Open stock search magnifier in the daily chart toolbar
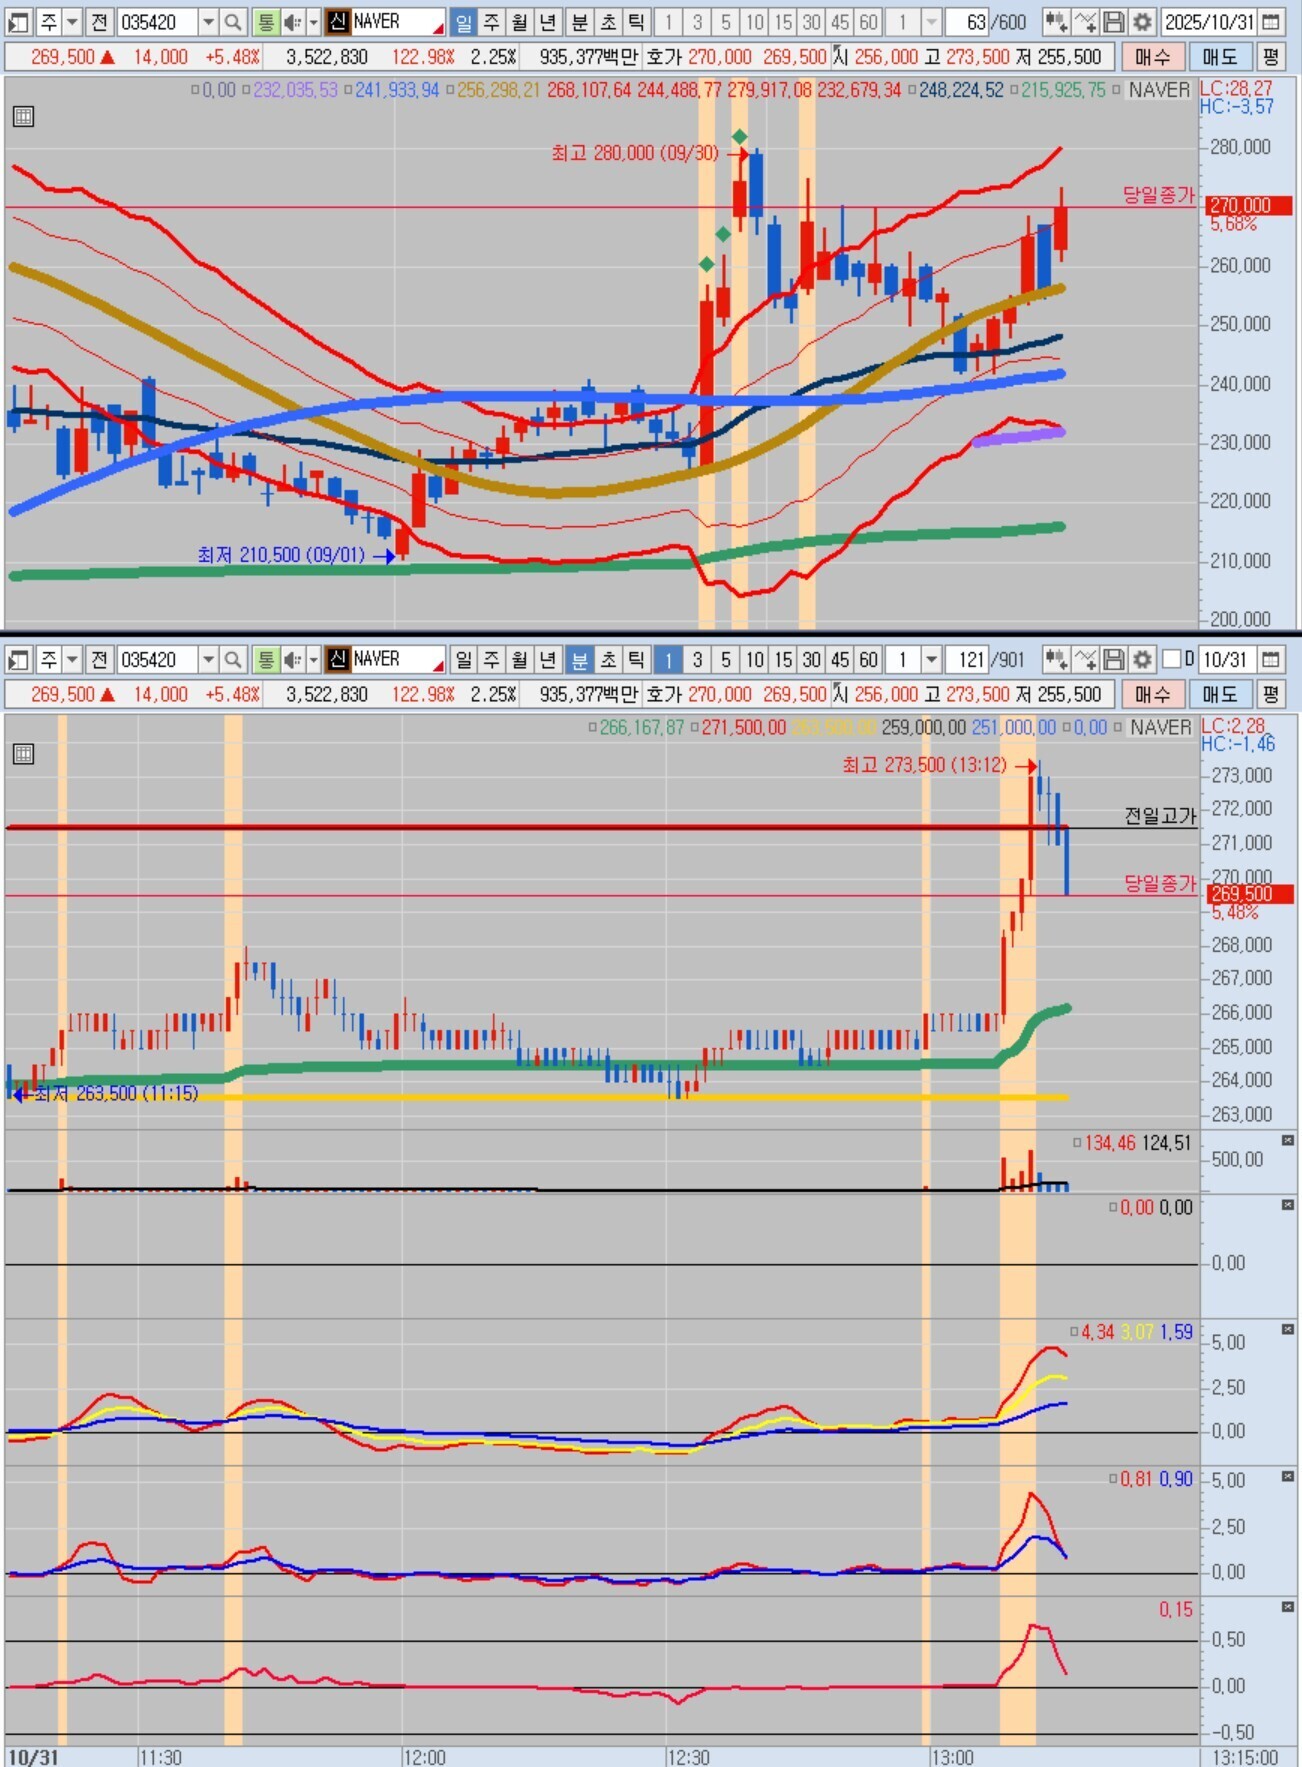The height and width of the screenshot is (1767, 1302). (233, 22)
